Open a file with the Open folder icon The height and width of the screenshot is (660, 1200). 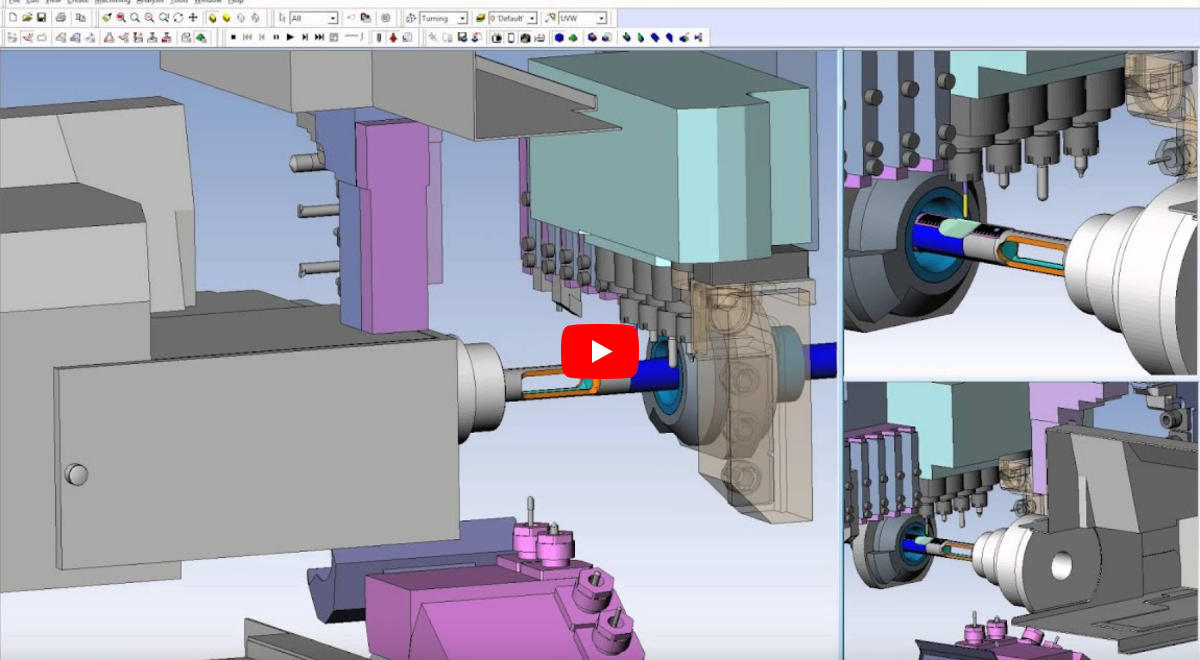tap(27, 17)
